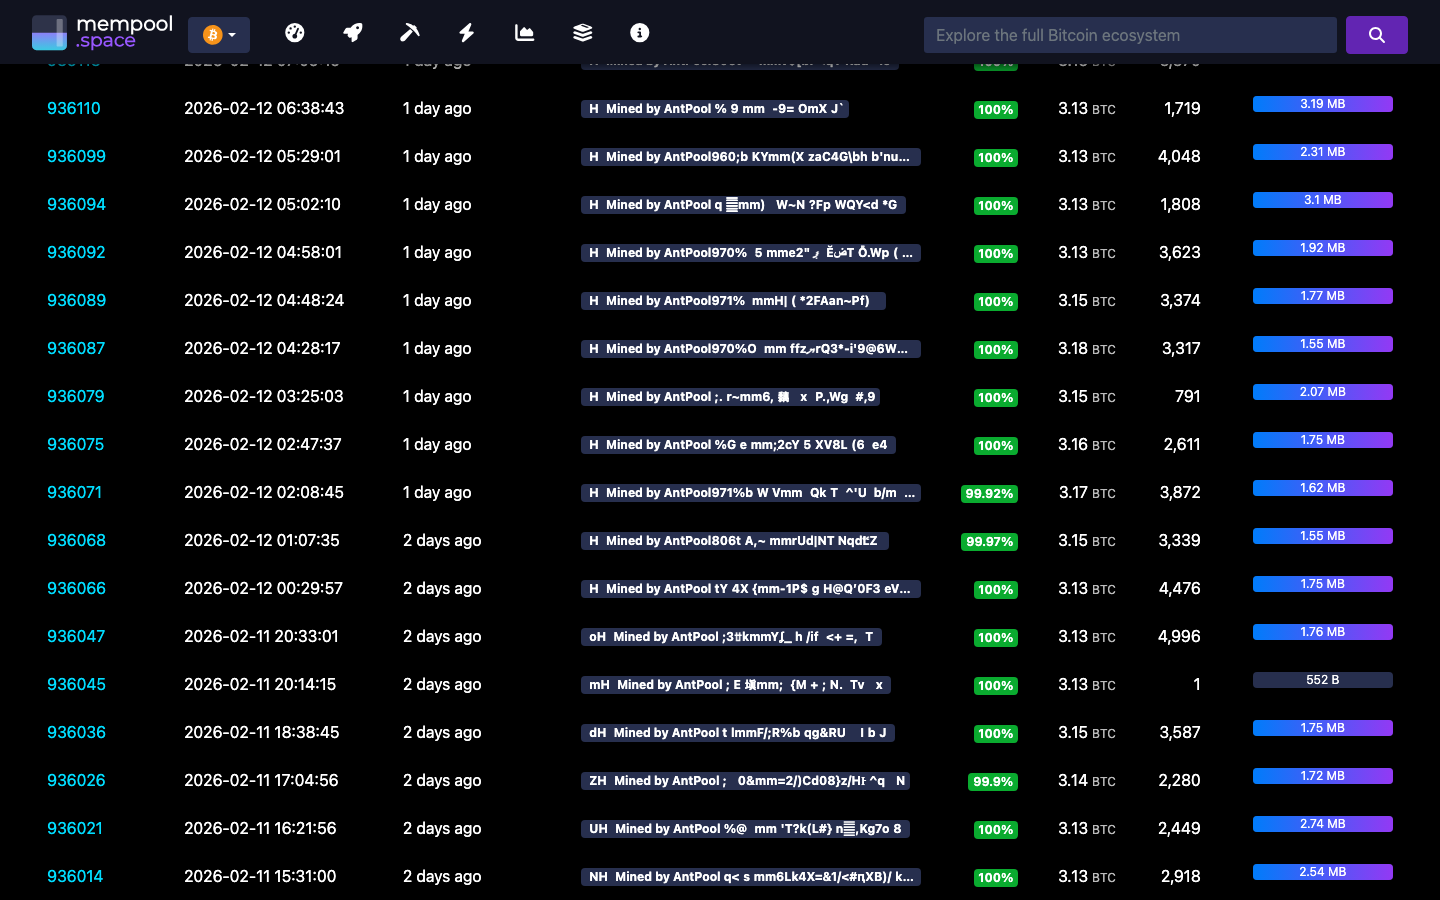Open block 936110 details
This screenshot has height=900, width=1440.
[74, 108]
